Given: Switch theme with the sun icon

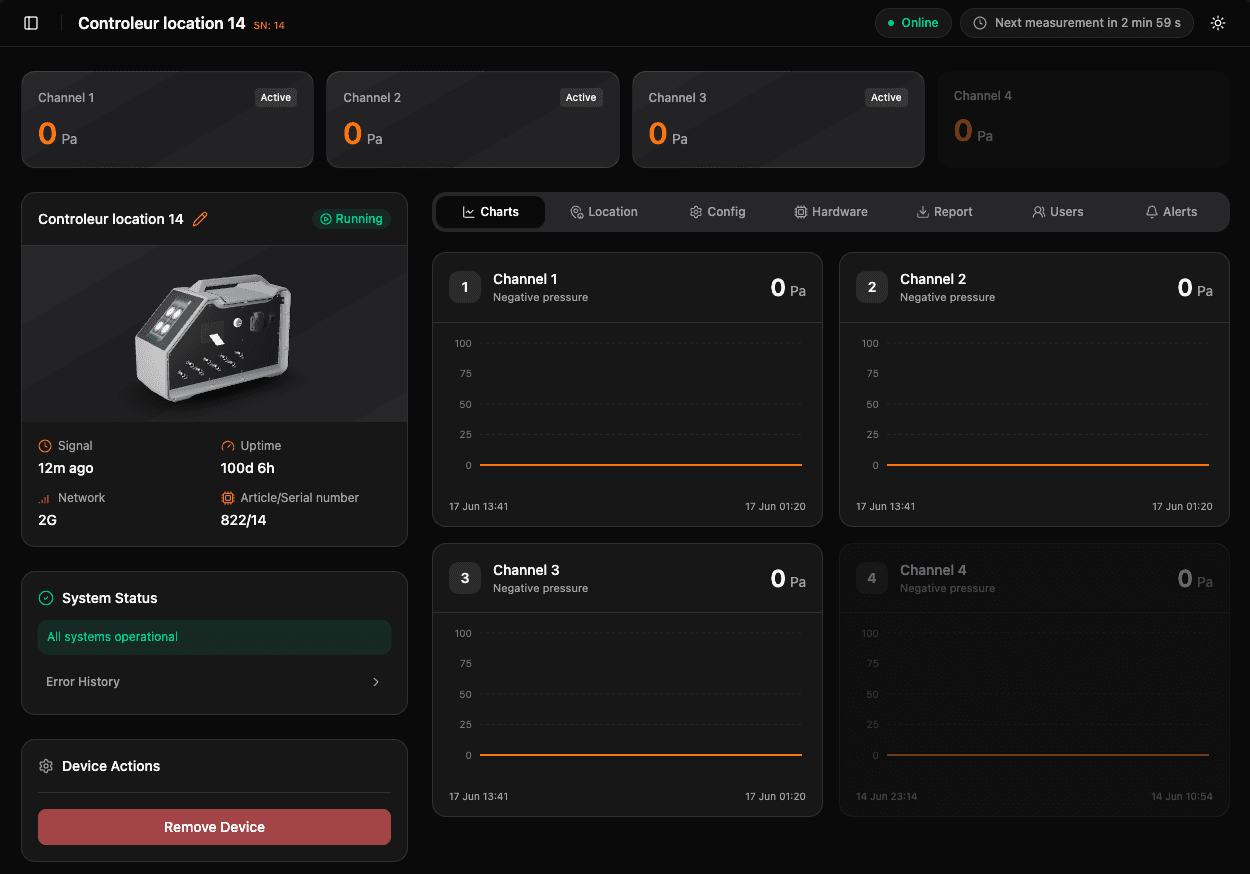Looking at the screenshot, I should click(1217, 23).
